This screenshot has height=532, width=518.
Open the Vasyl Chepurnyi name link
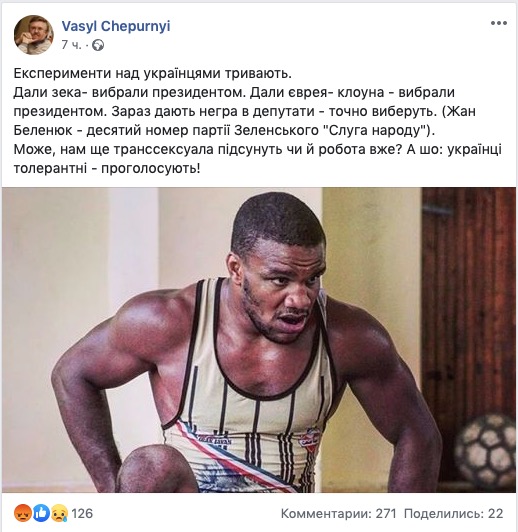coord(116,26)
